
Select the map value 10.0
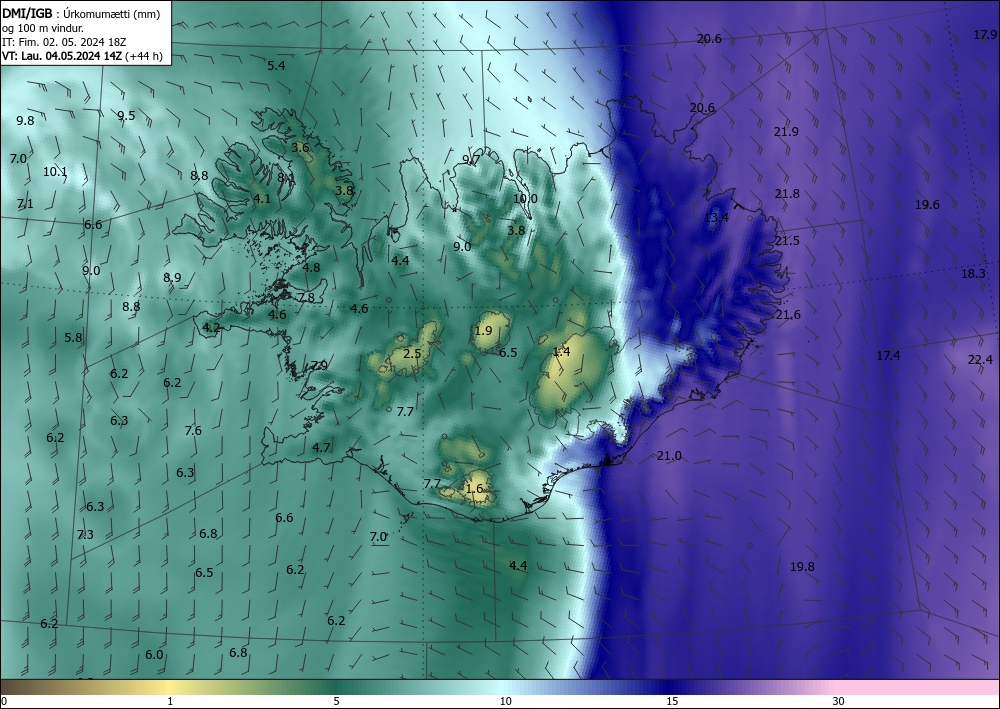click(526, 198)
